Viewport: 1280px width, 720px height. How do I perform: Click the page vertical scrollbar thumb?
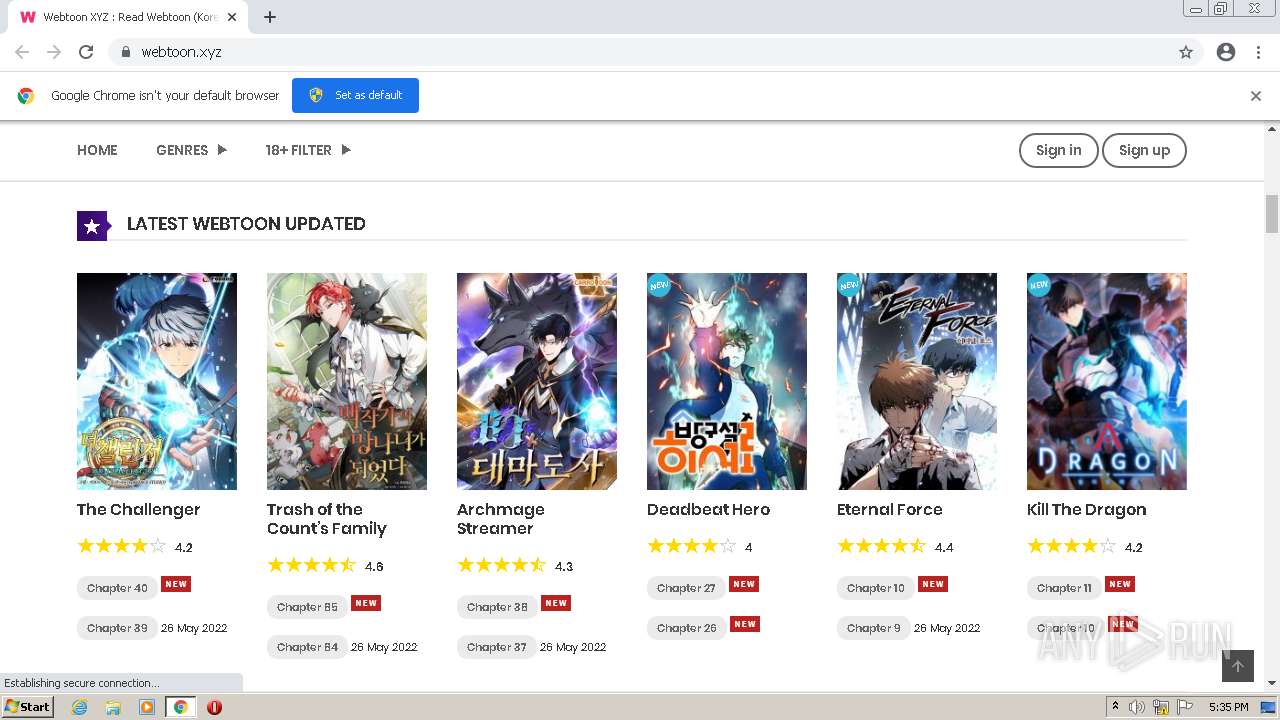(1272, 214)
